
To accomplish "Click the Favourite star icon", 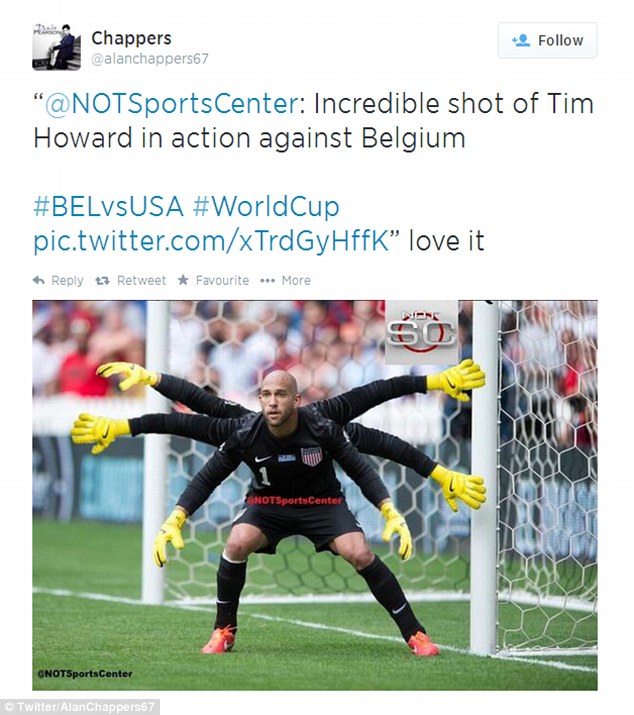I will (183, 280).
